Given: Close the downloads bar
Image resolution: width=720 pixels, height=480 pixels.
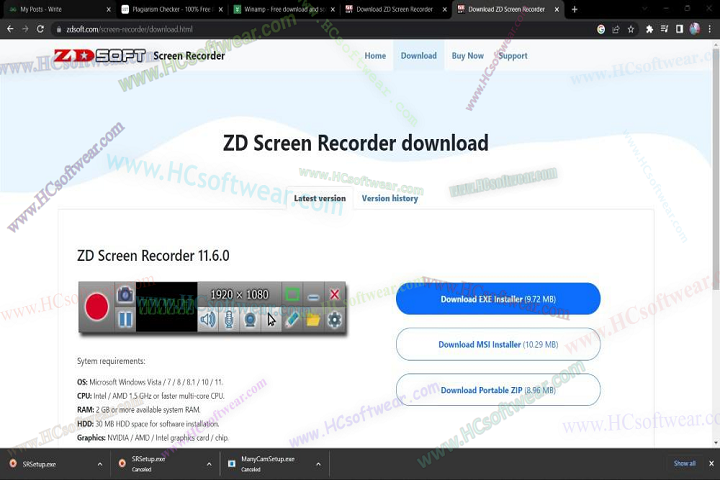Looking at the screenshot, I should pos(711,463).
